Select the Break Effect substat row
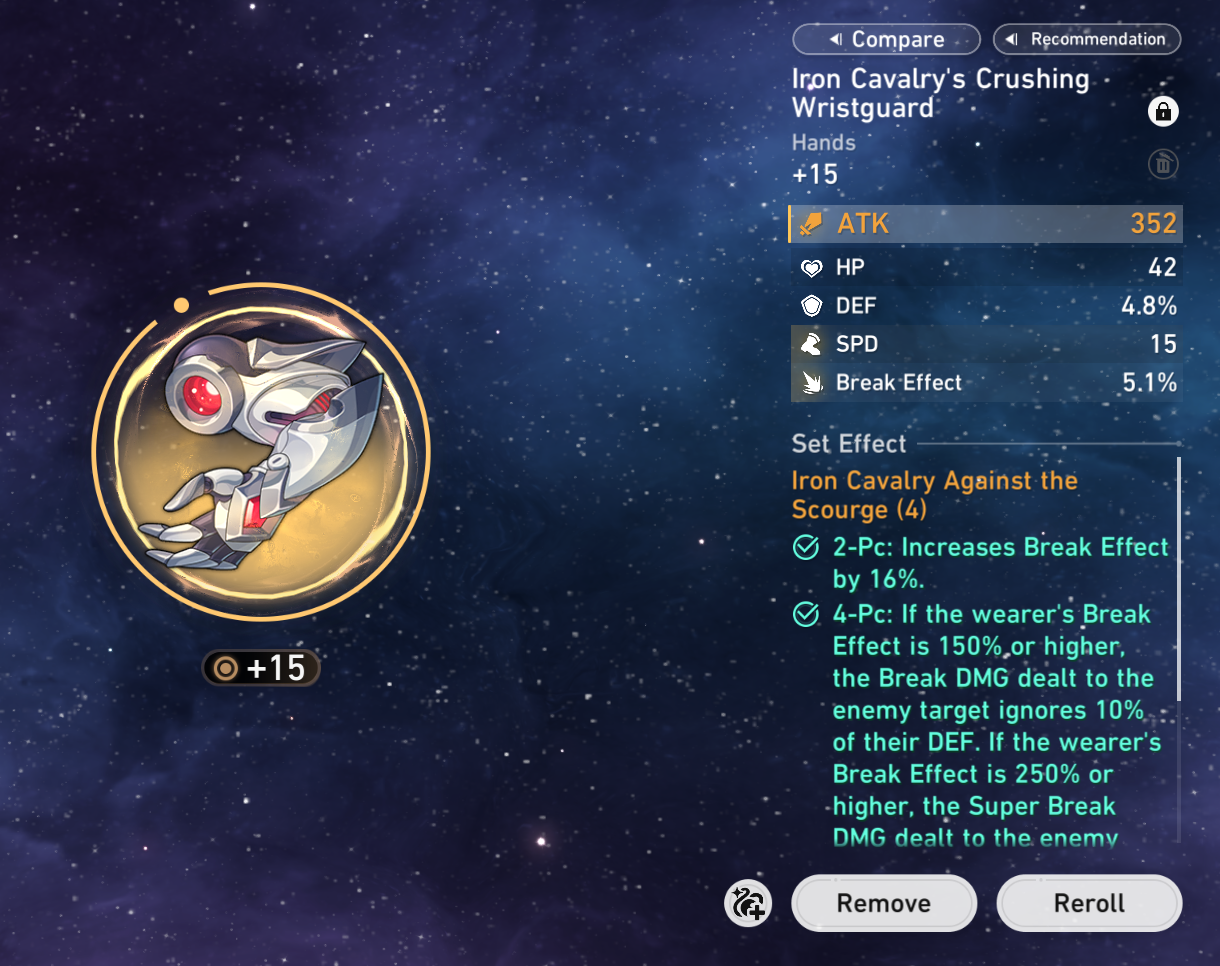 coord(986,383)
